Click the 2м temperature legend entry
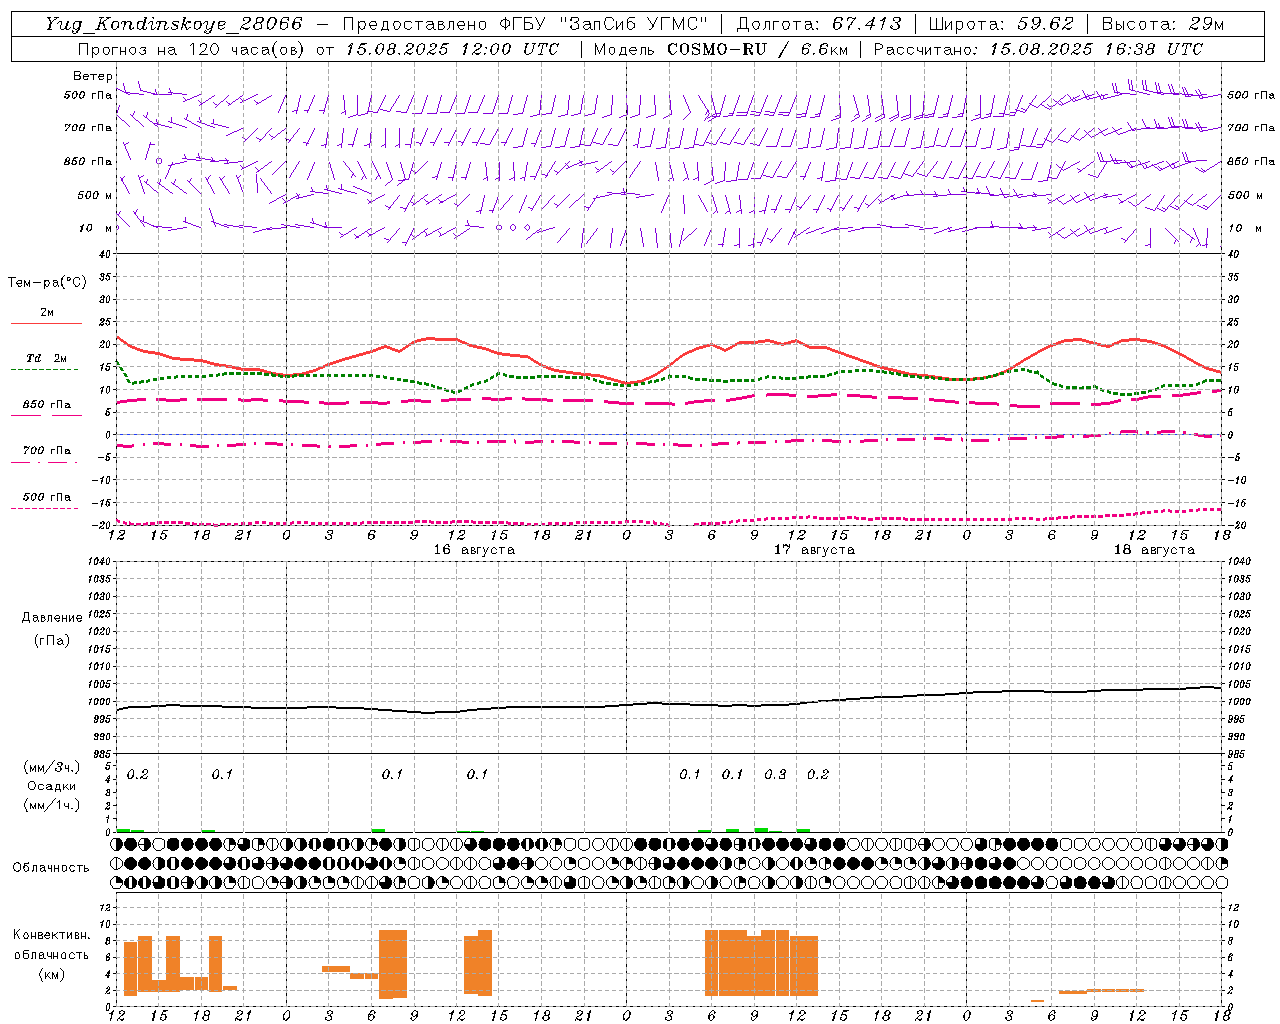This screenshot has height=1024, width=1280. click(46, 313)
